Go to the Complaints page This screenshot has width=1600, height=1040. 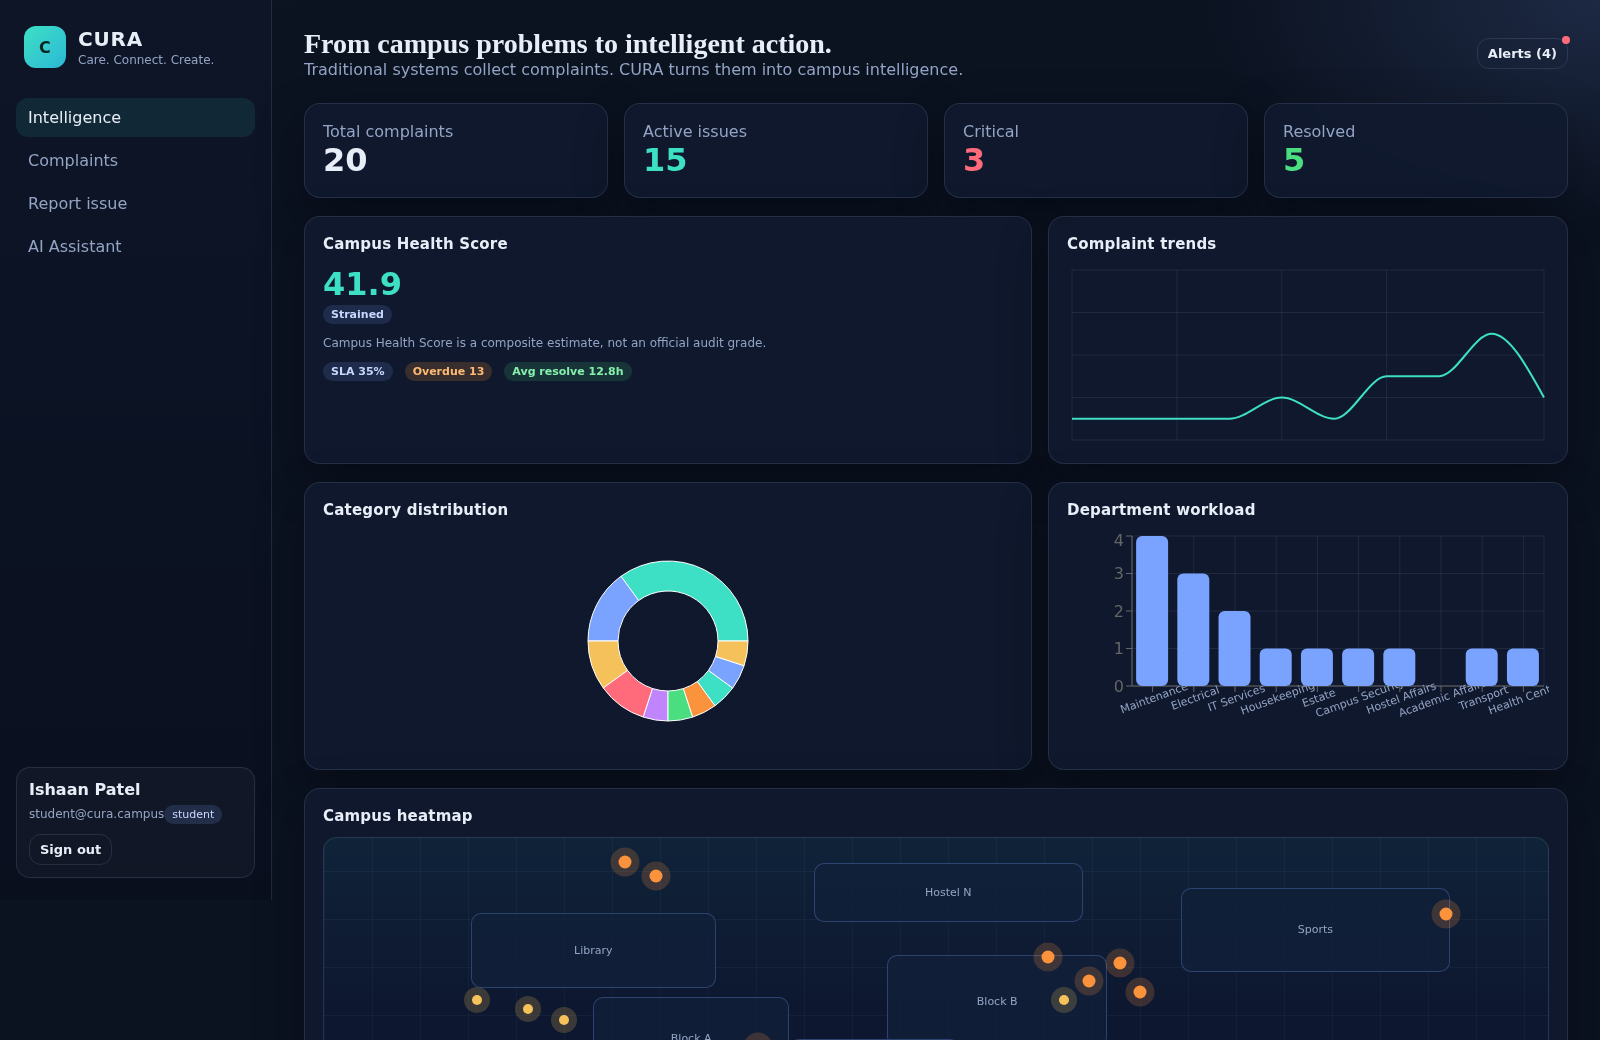[x=135, y=160]
